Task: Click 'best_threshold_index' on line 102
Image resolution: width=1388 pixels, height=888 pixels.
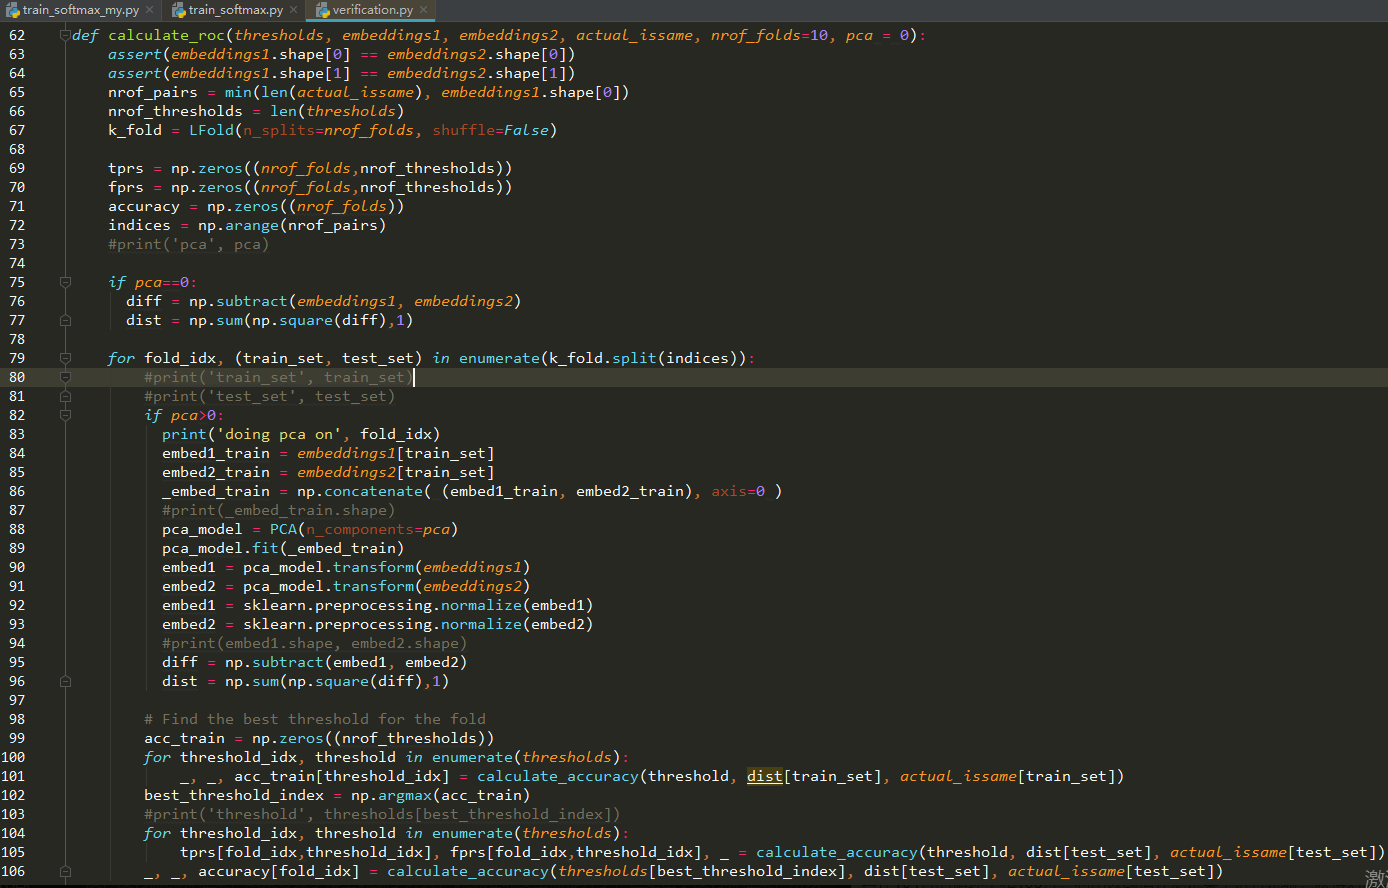Action: [234, 795]
